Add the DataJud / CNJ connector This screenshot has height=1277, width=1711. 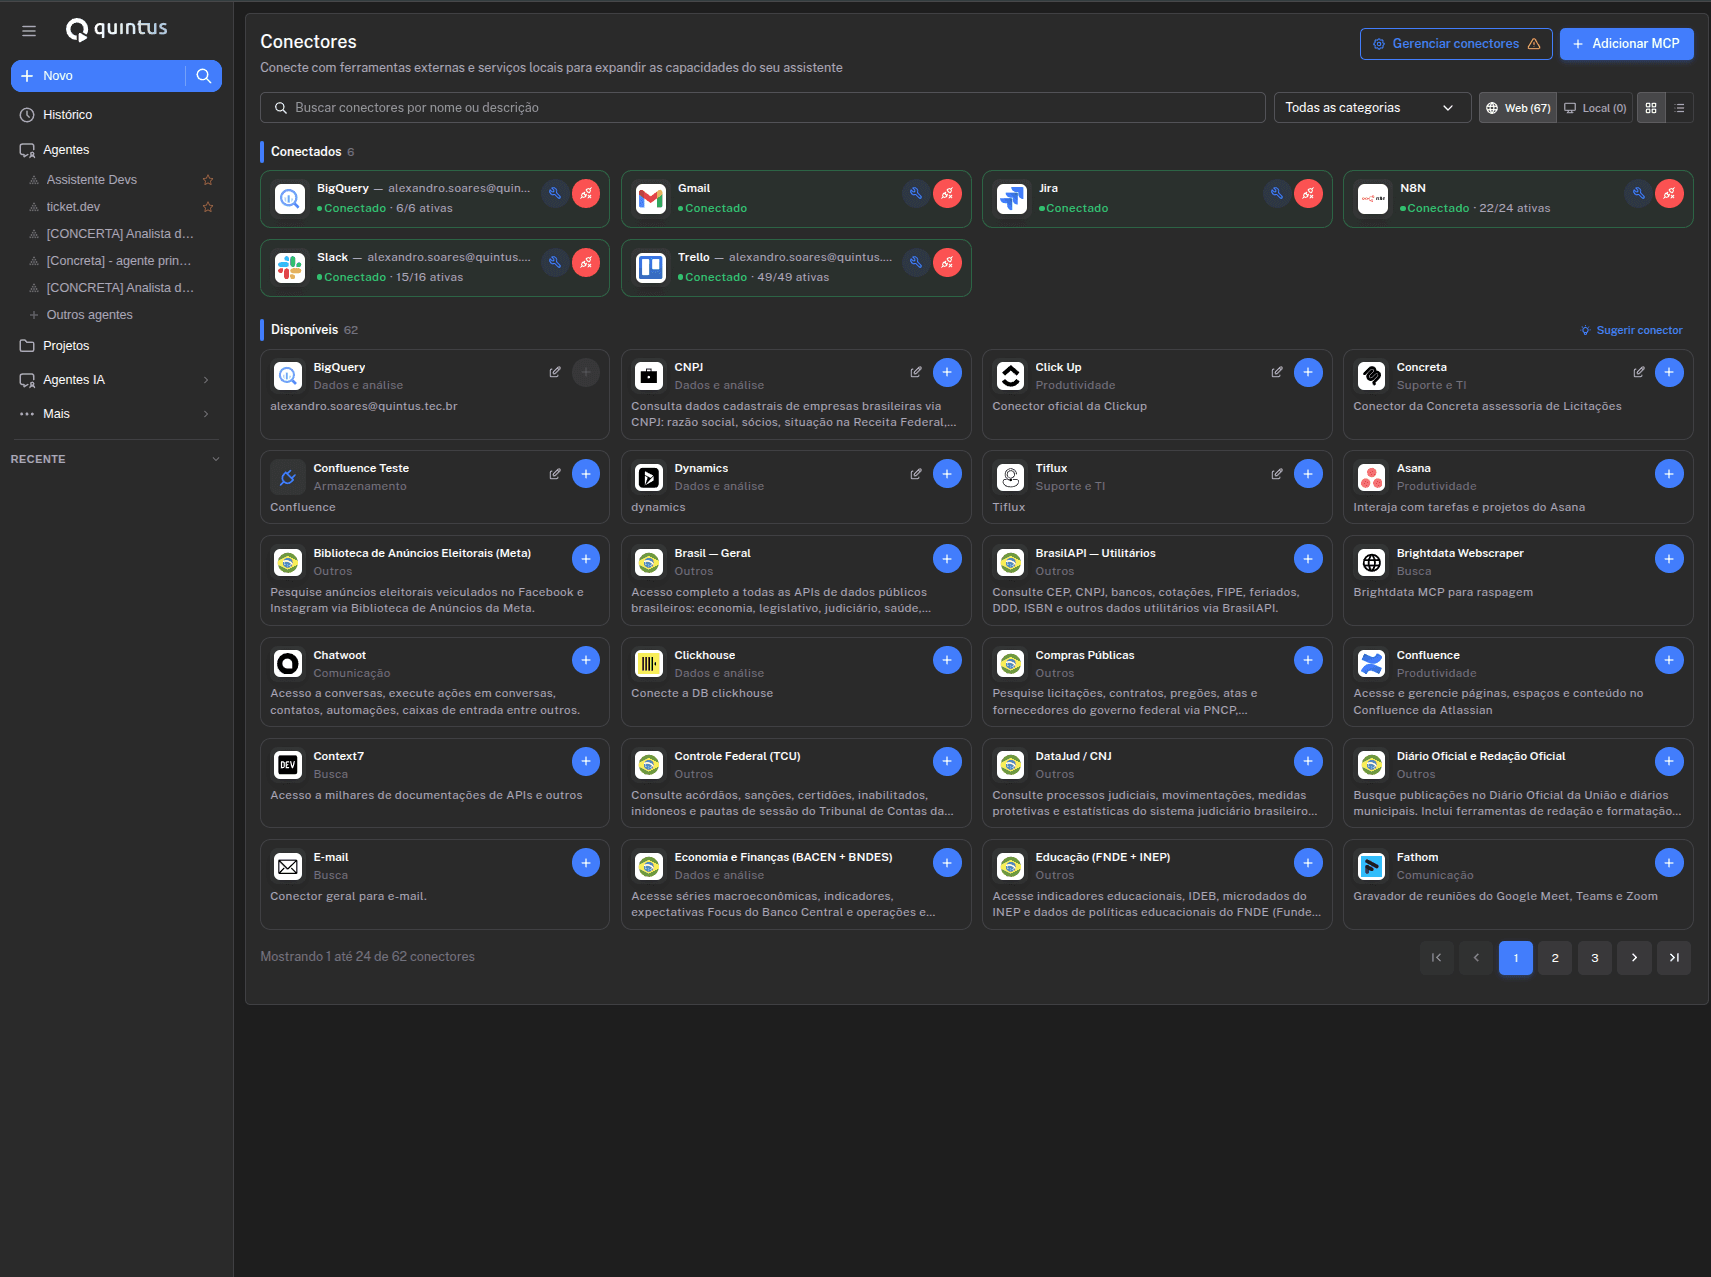click(x=1308, y=762)
